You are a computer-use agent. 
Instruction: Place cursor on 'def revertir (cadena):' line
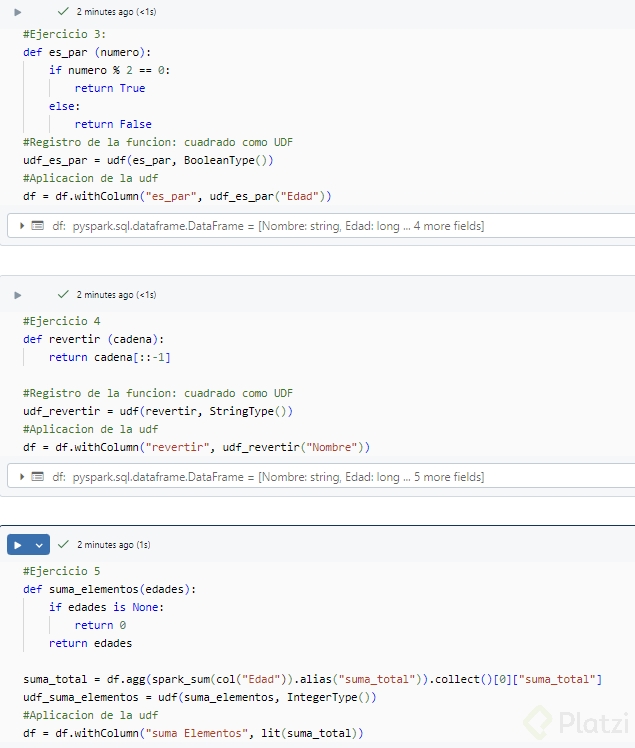94,339
